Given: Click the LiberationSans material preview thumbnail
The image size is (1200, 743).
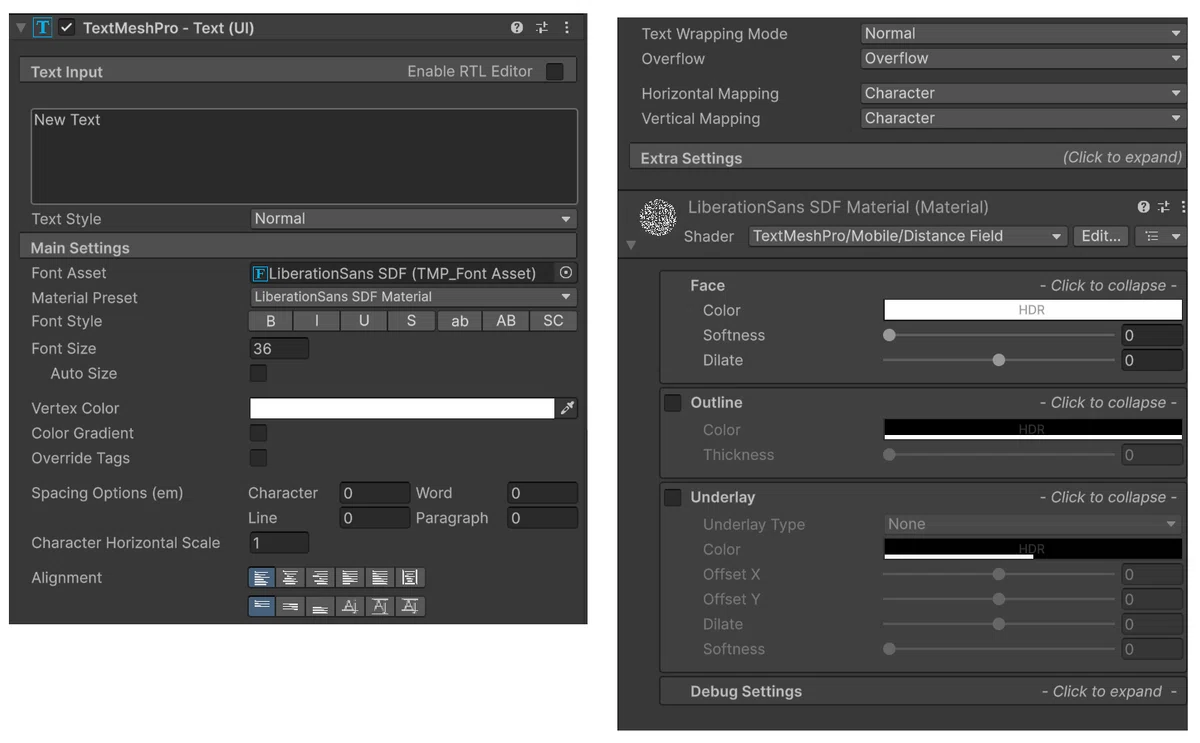Looking at the screenshot, I should click(658, 218).
